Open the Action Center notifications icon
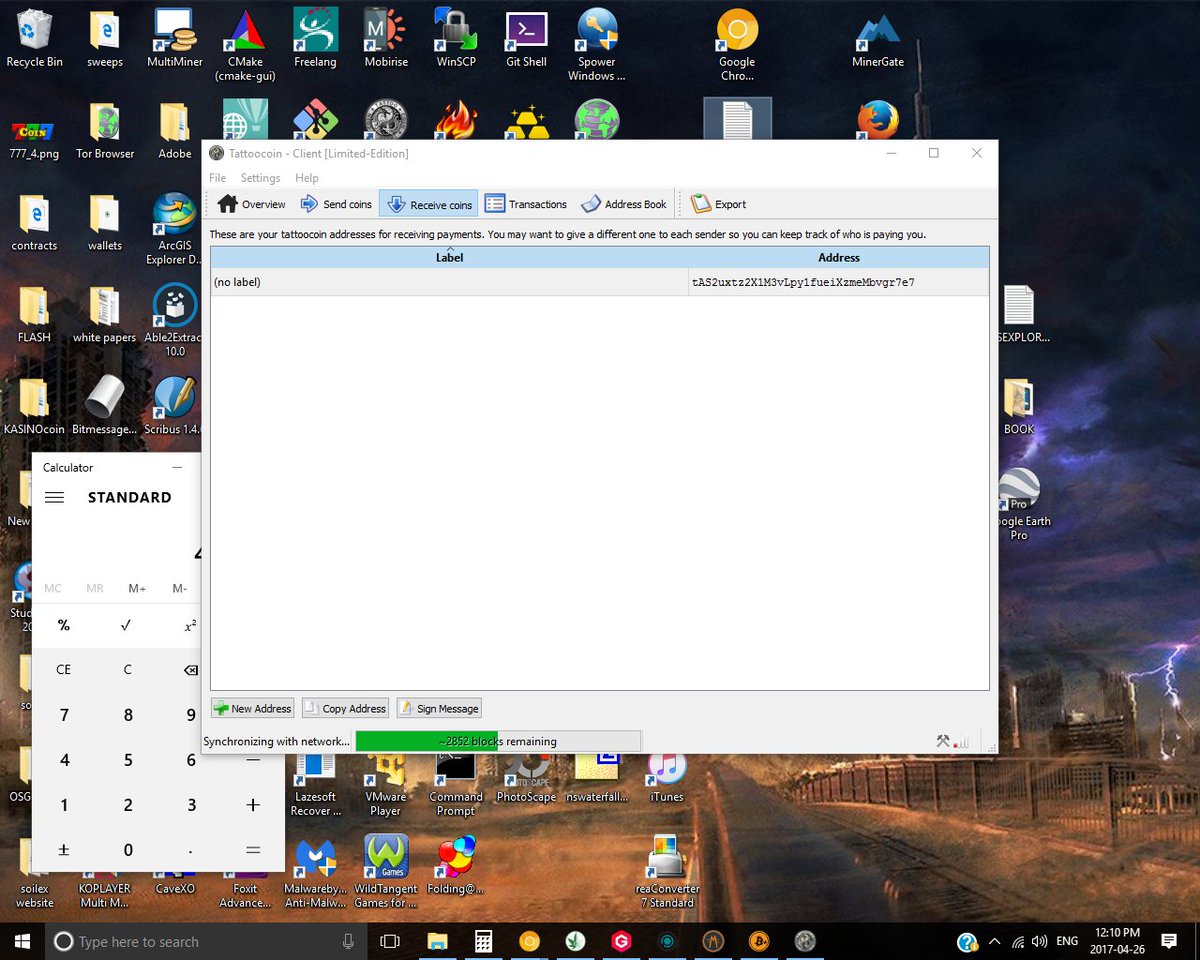The image size is (1200, 960). pyautogui.click(x=1169, y=941)
